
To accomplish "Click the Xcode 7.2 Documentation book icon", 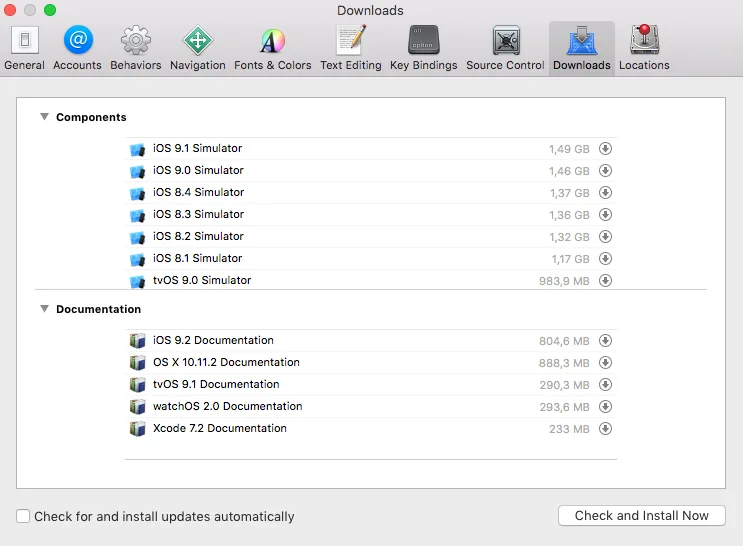I will pyautogui.click(x=137, y=429).
